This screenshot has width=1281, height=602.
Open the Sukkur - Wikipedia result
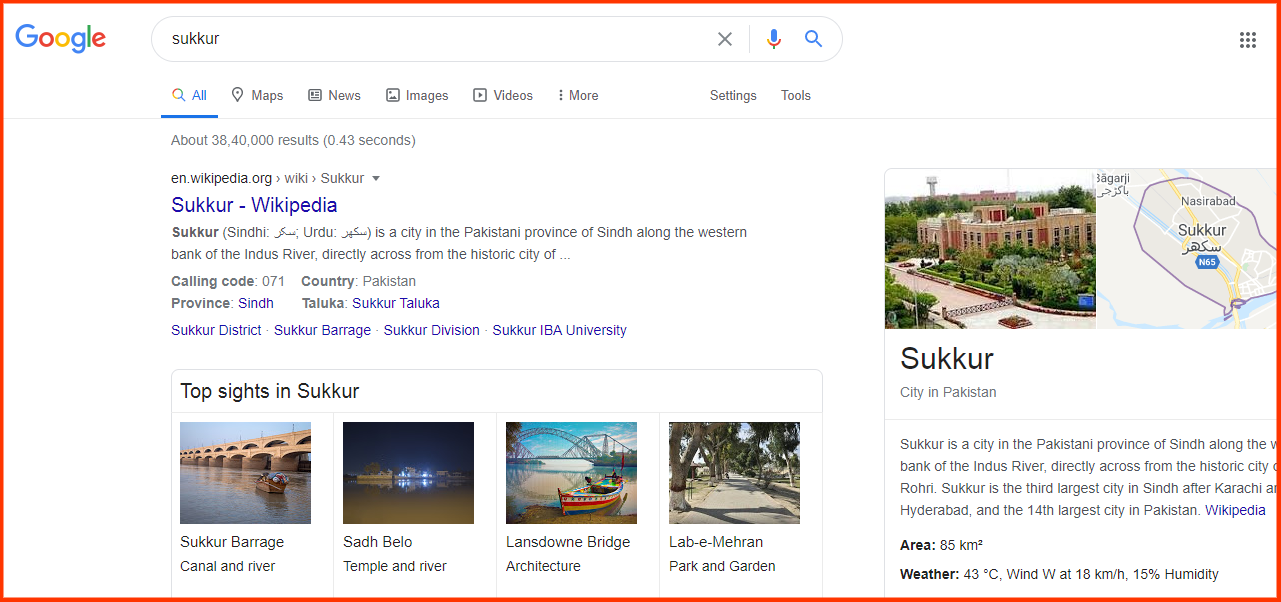click(254, 205)
